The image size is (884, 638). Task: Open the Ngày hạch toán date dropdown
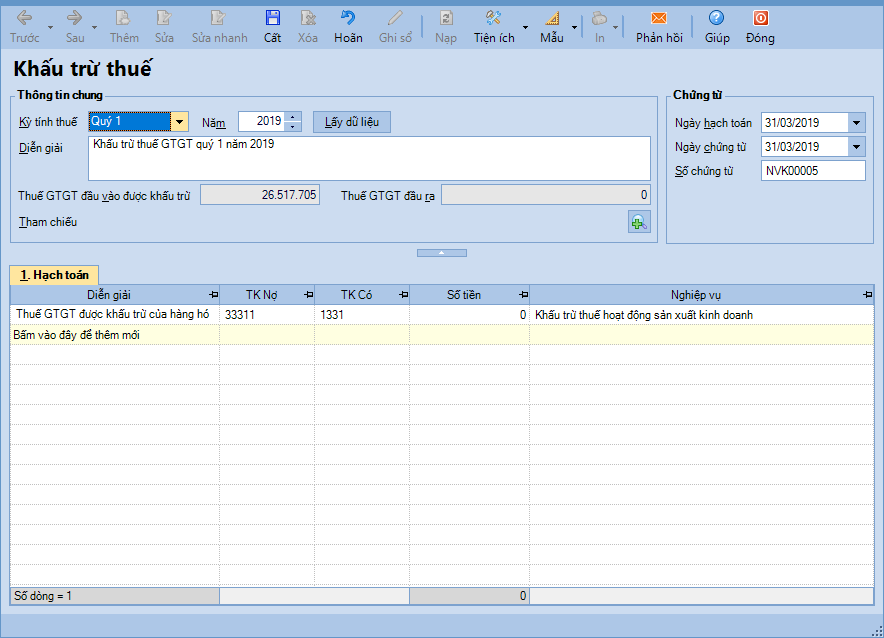pos(857,123)
